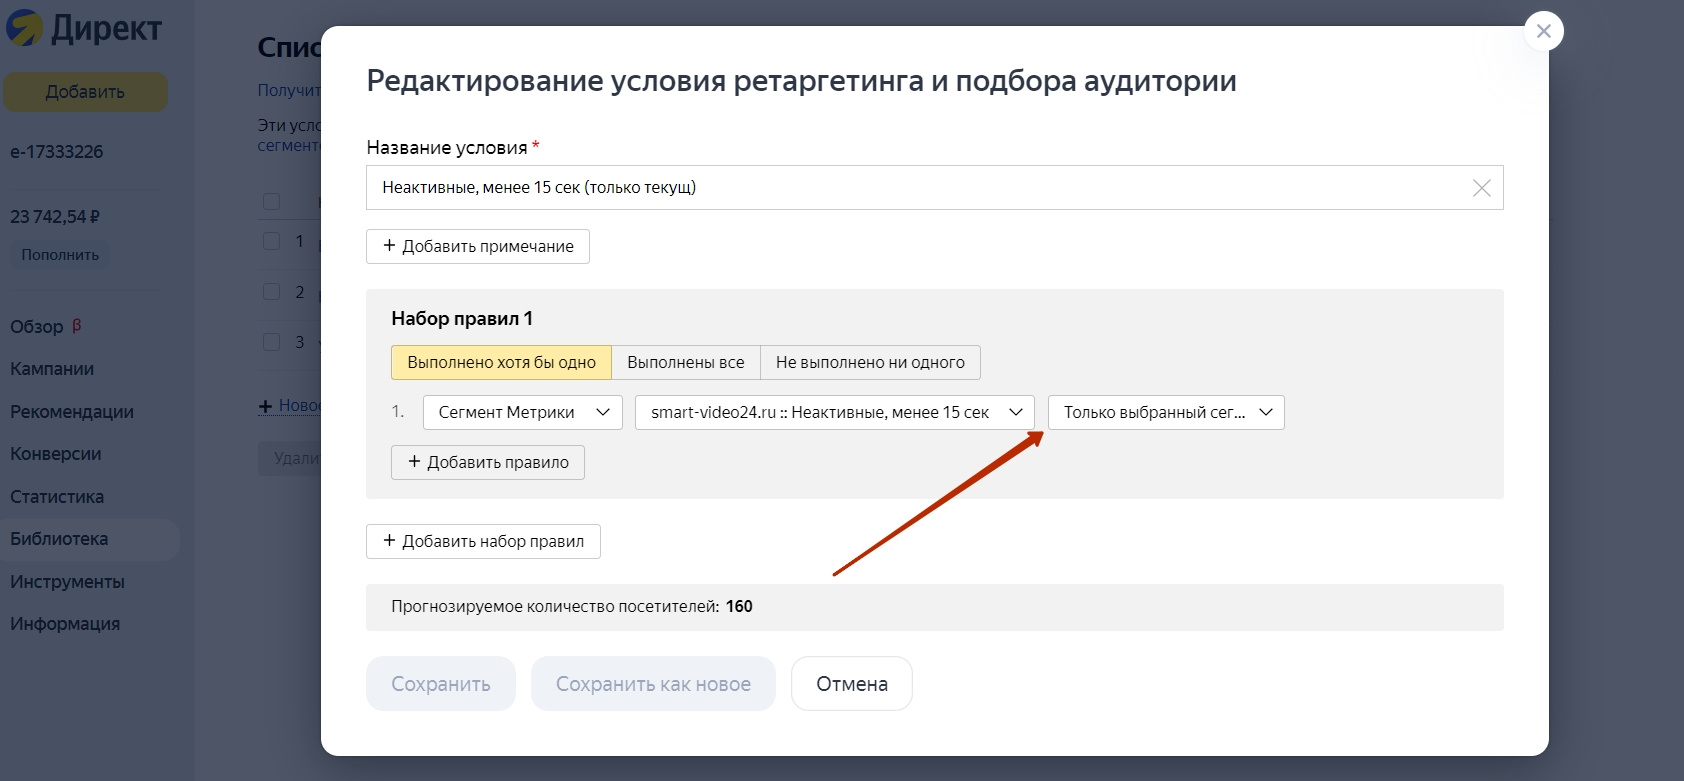Click the forecast visitors count 160
Viewport: 1684px width, 781px height.
(739, 607)
